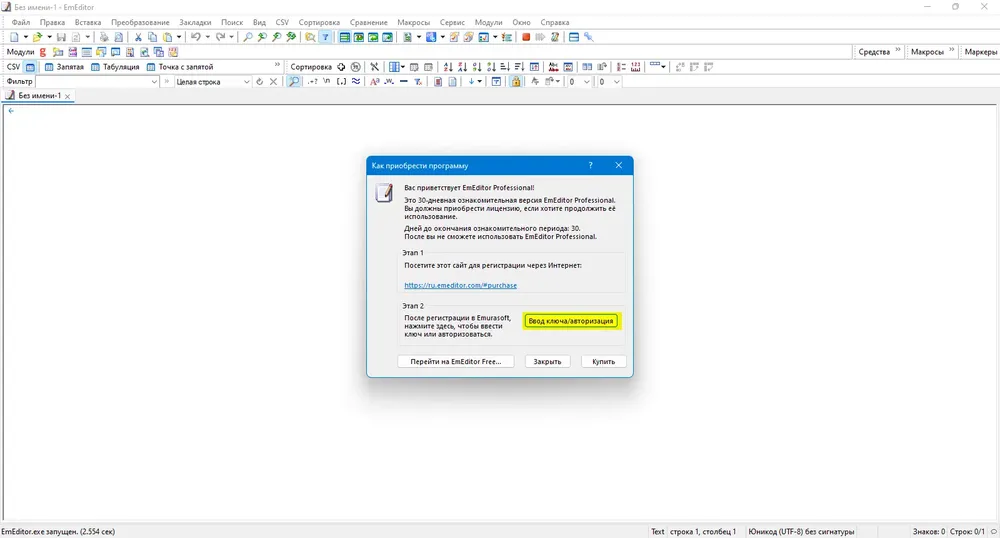Open the Справка menu
The height and width of the screenshot is (538, 1000).
click(555, 22)
